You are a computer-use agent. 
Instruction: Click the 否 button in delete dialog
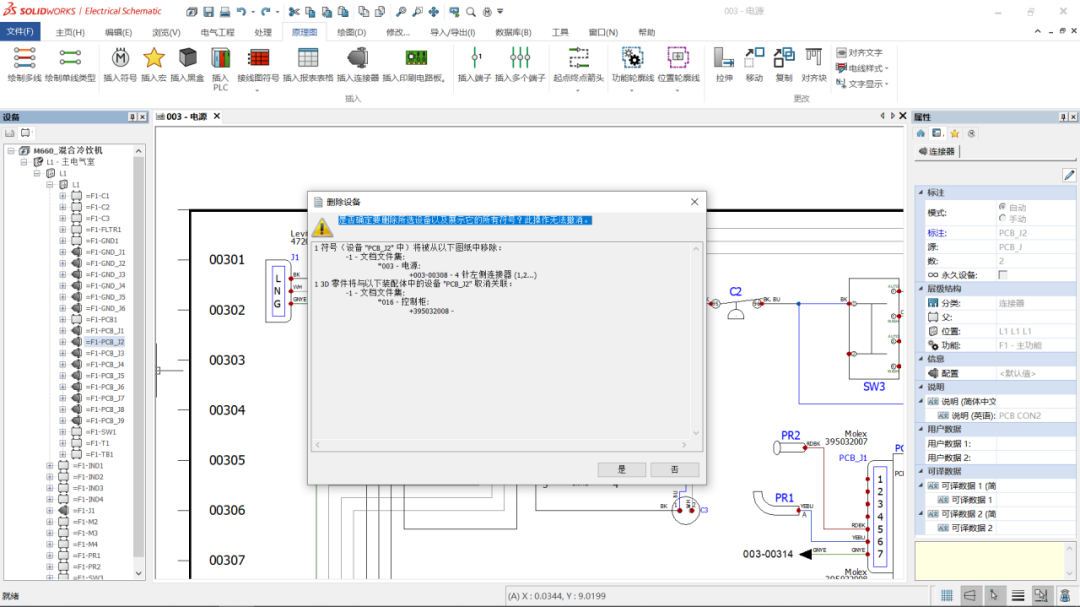click(675, 468)
